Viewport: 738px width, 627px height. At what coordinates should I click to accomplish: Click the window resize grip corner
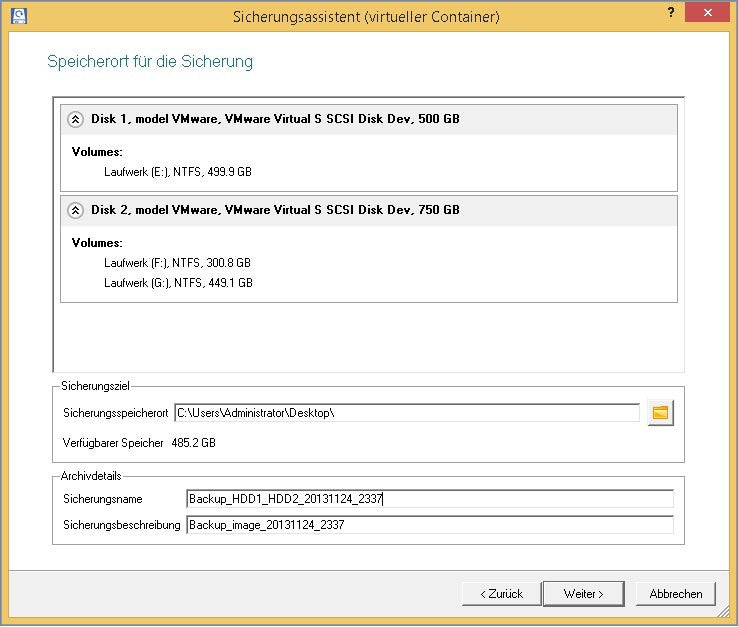(723, 611)
